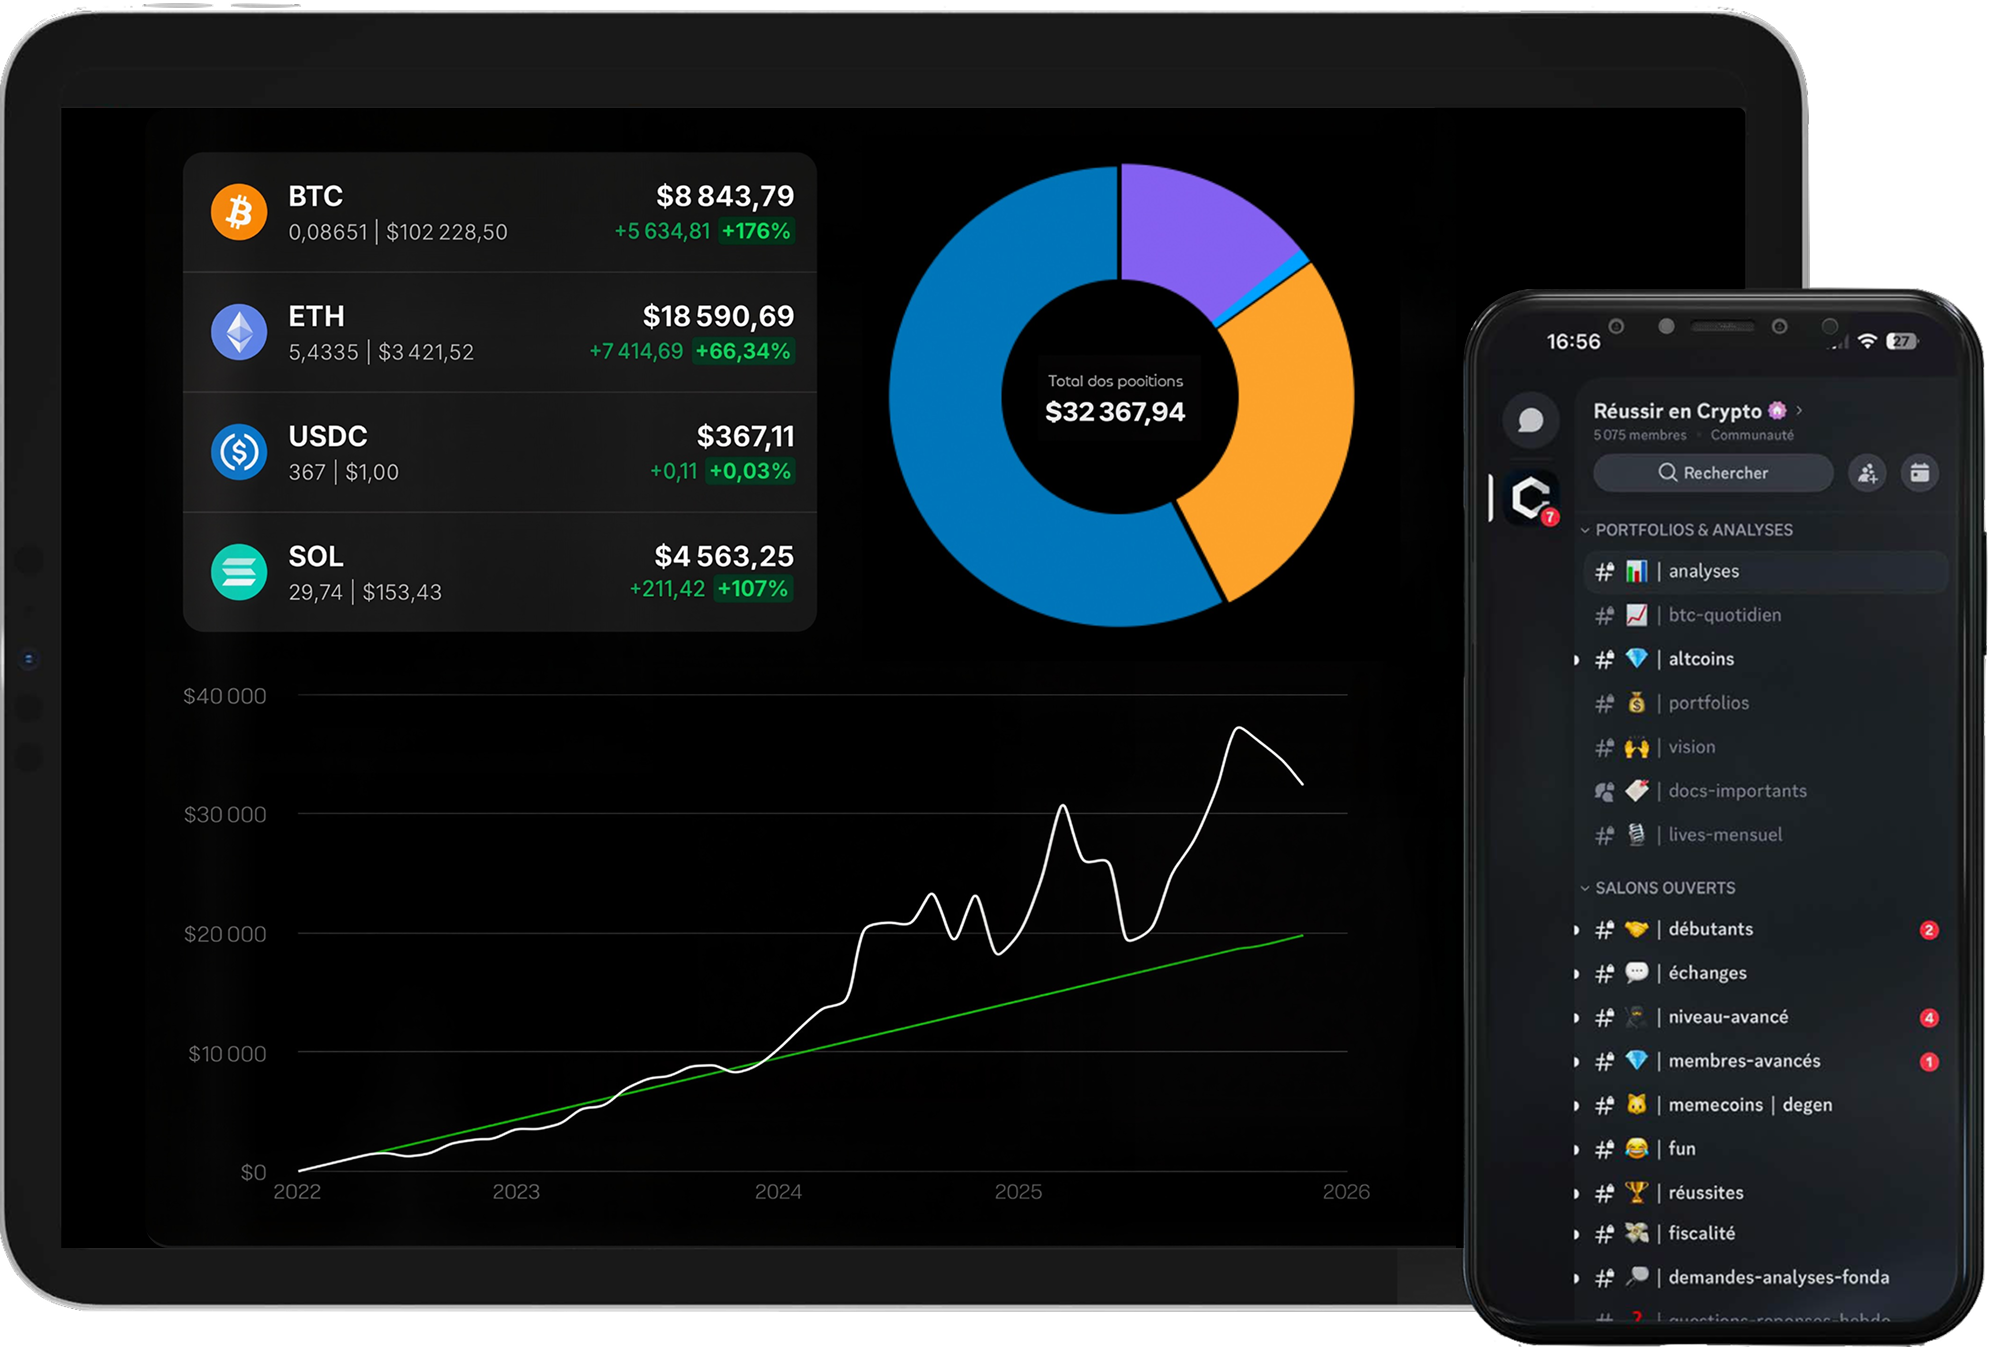Click the Solana coin icon
The height and width of the screenshot is (1347, 1990).
(238, 572)
